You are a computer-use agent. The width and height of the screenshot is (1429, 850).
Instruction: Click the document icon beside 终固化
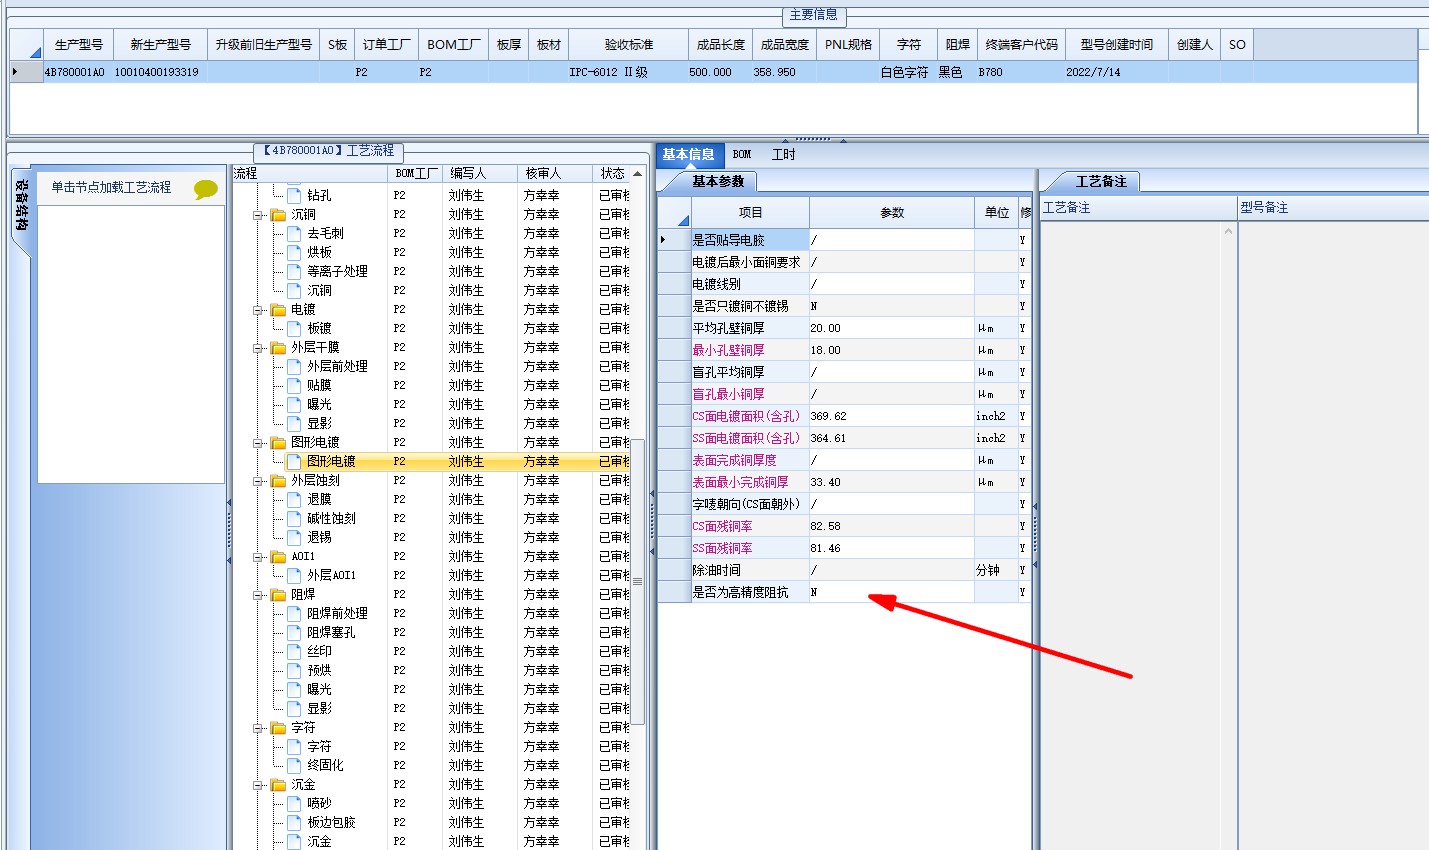tap(294, 765)
